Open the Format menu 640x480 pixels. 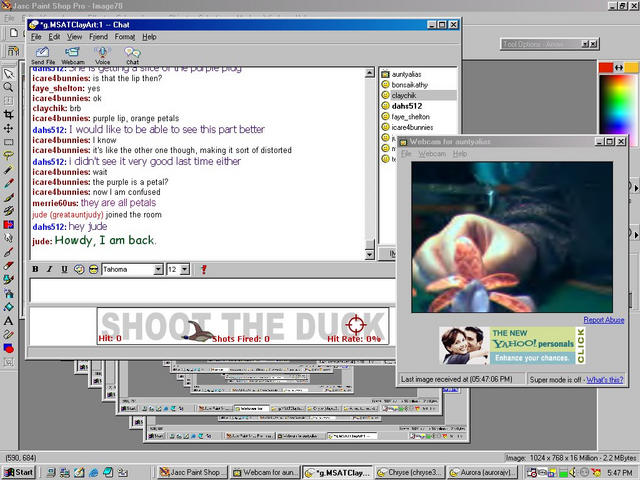tap(125, 37)
